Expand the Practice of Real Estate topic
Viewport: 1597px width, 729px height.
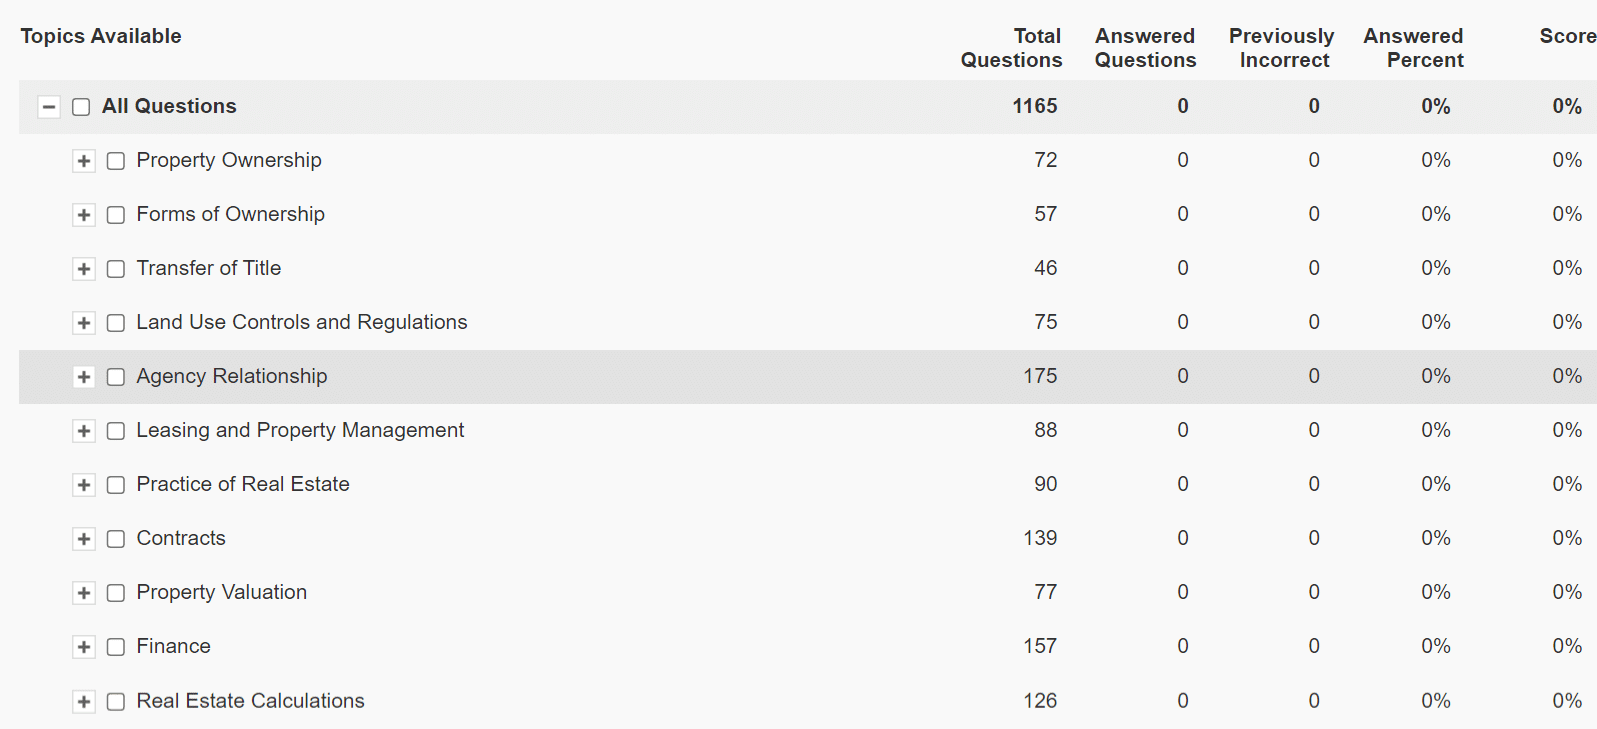pyautogui.click(x=84, y=485)
